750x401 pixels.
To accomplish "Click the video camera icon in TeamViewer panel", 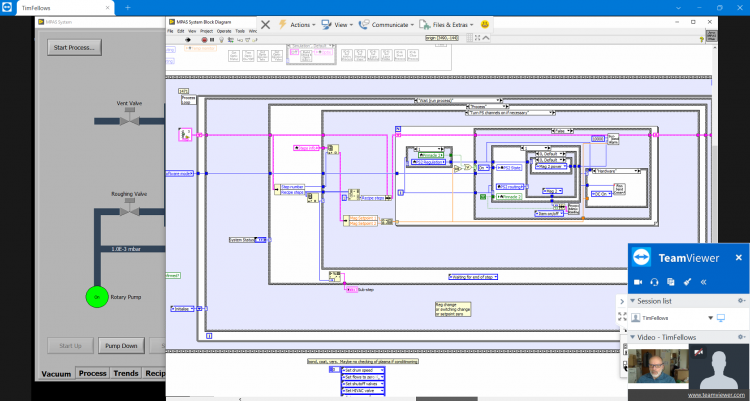I will click(638, 282).
